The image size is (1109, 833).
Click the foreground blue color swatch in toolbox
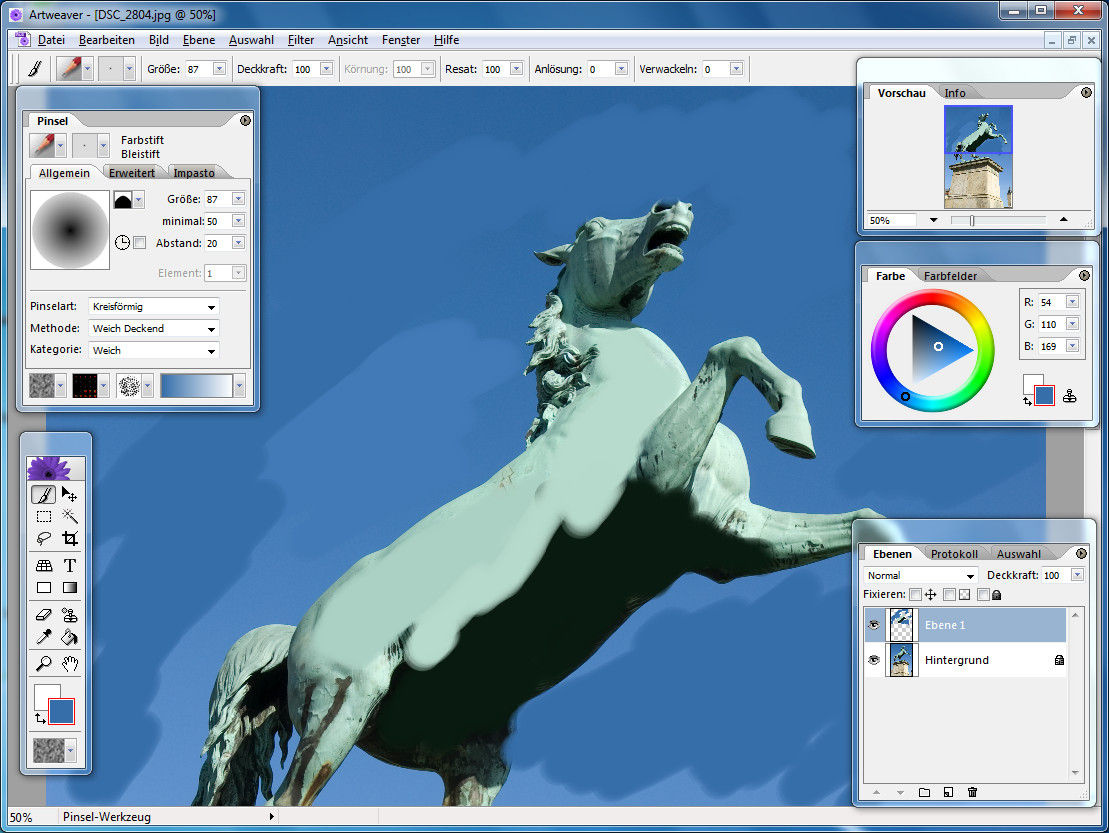pos(62,711)
